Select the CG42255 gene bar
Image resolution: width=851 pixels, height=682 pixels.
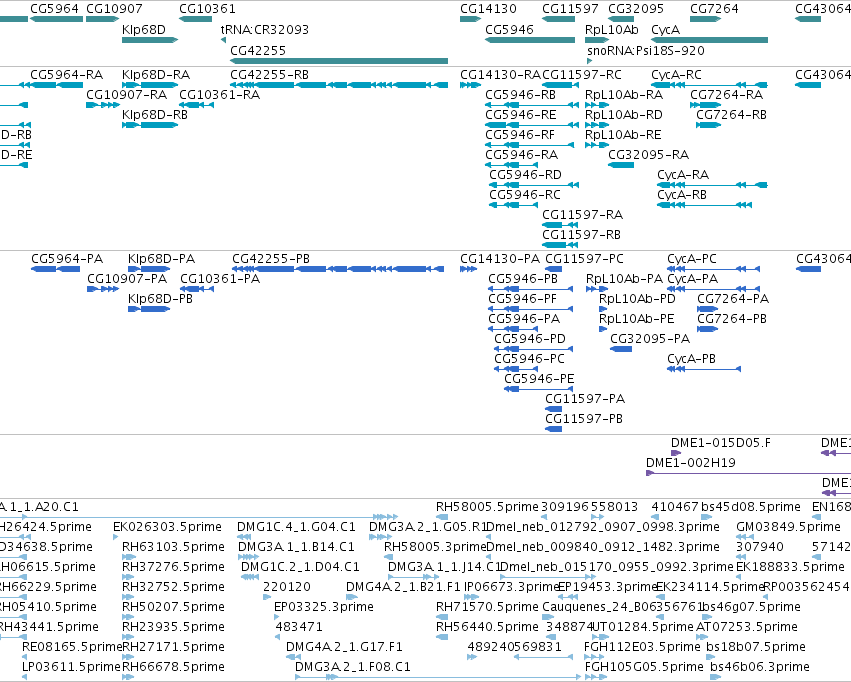coord(339,61)
